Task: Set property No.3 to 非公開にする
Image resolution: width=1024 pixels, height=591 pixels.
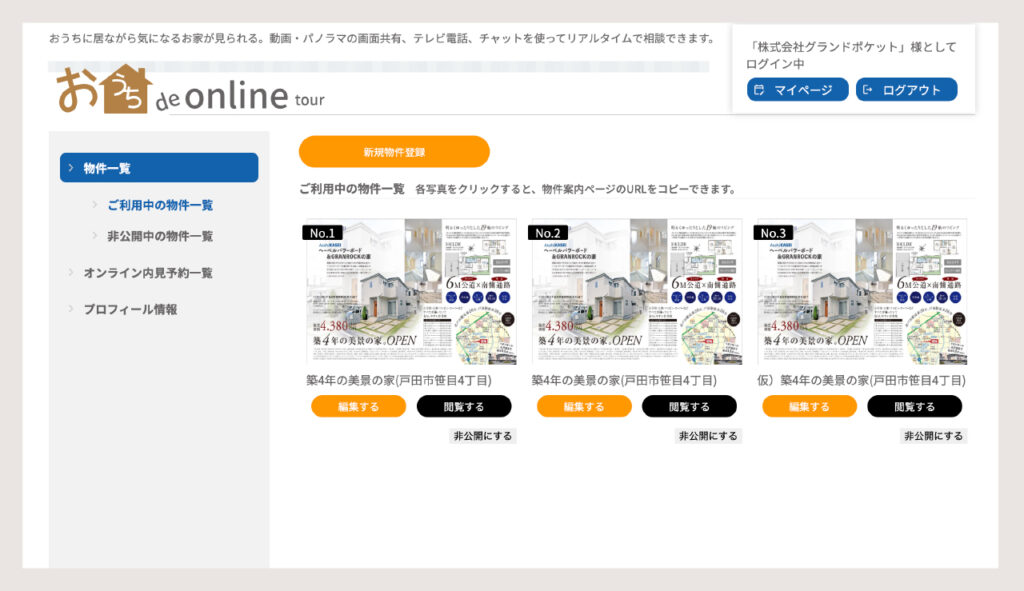Action: point(934,436)
